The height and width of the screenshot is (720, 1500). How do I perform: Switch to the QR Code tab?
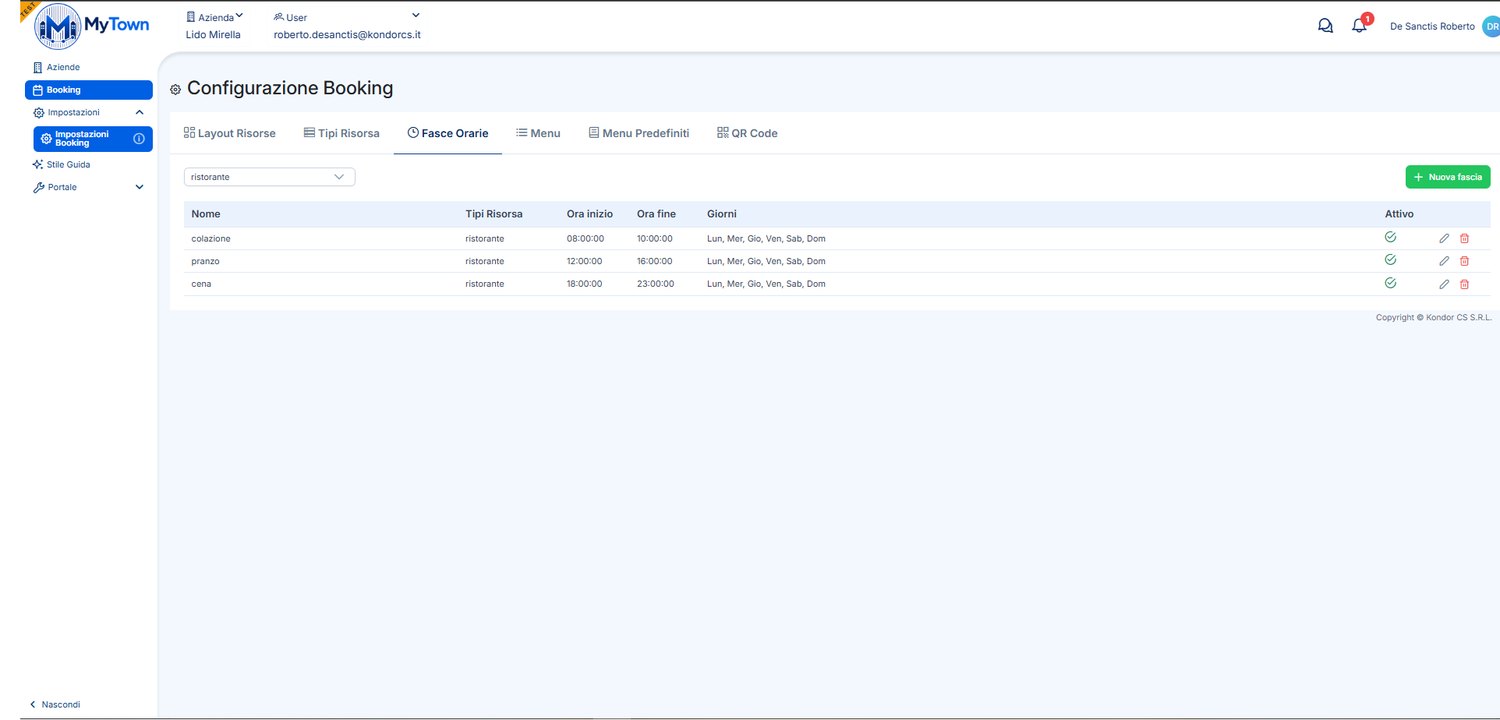pos(747,133)
